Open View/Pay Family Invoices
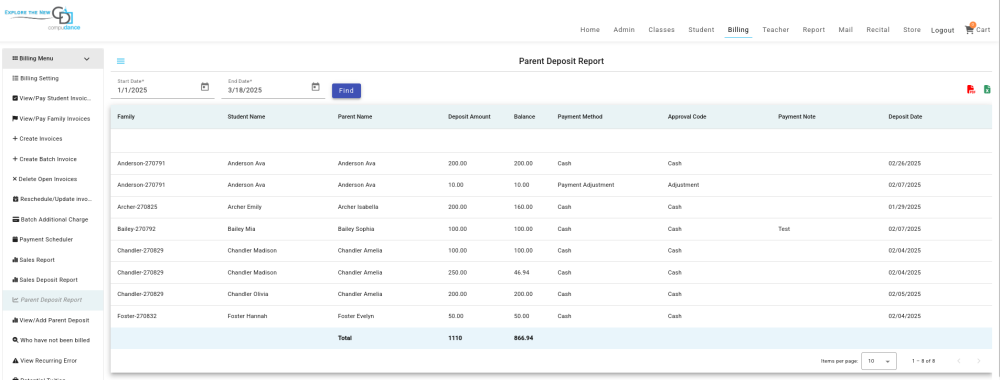This screenshot has height=380, width=1000. (x=53, y=119)
